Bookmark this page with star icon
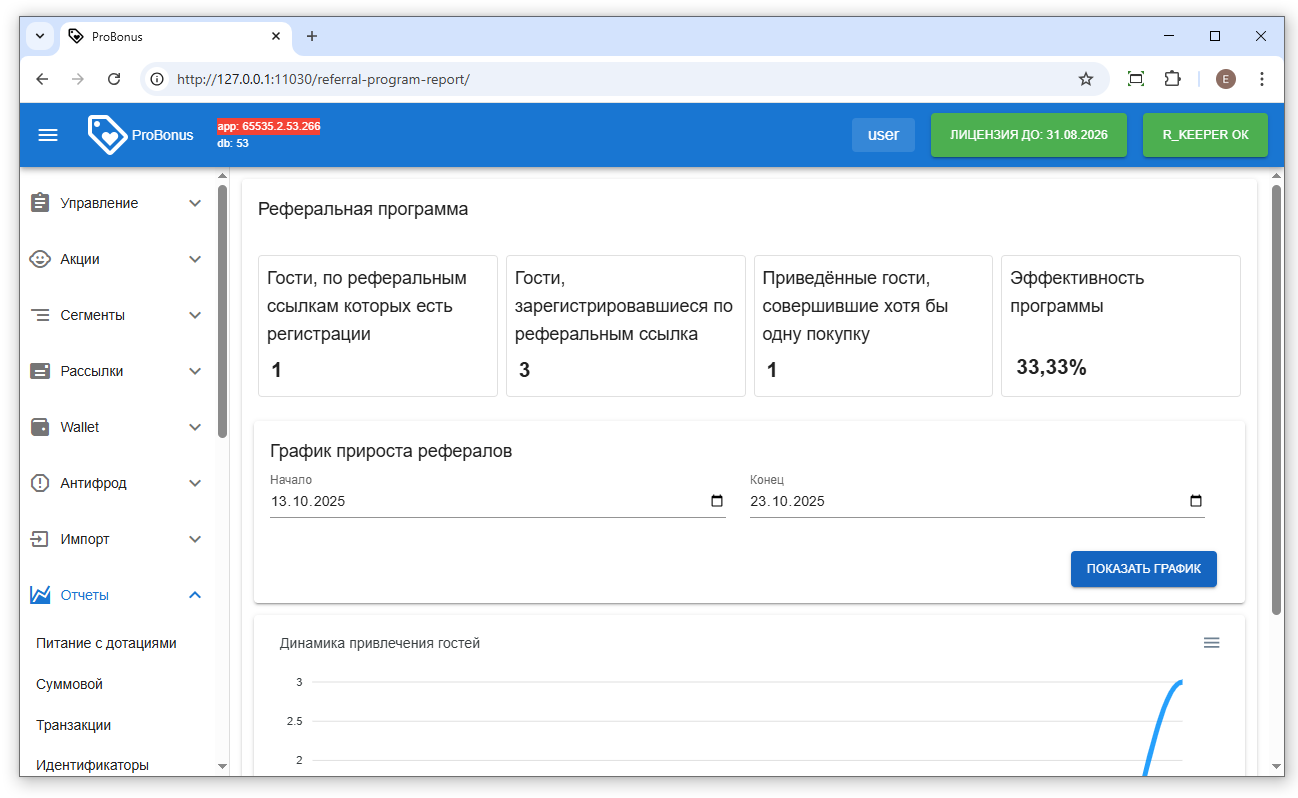 click(x=1085, y=79)
